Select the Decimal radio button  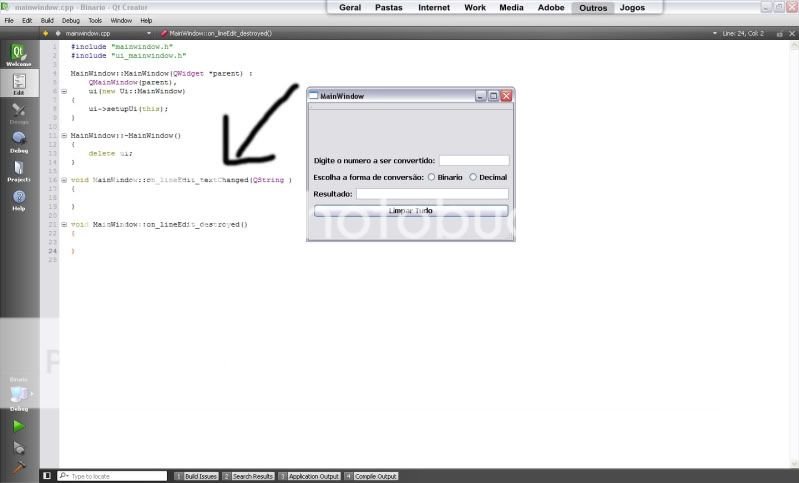click(x=473, y=177)
